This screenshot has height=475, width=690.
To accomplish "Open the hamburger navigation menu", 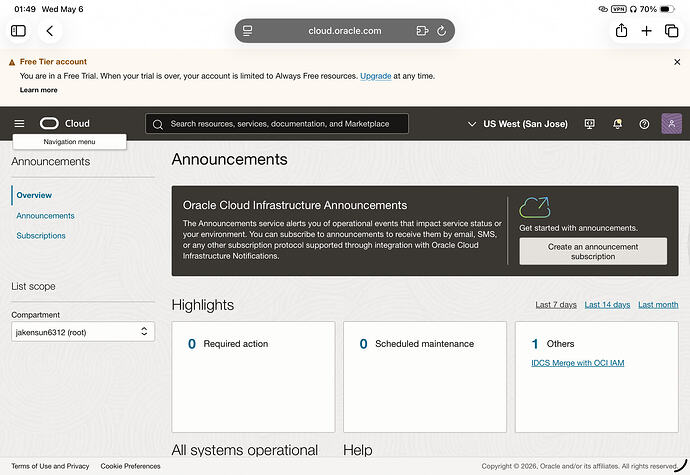I will [x=19, y=124].
